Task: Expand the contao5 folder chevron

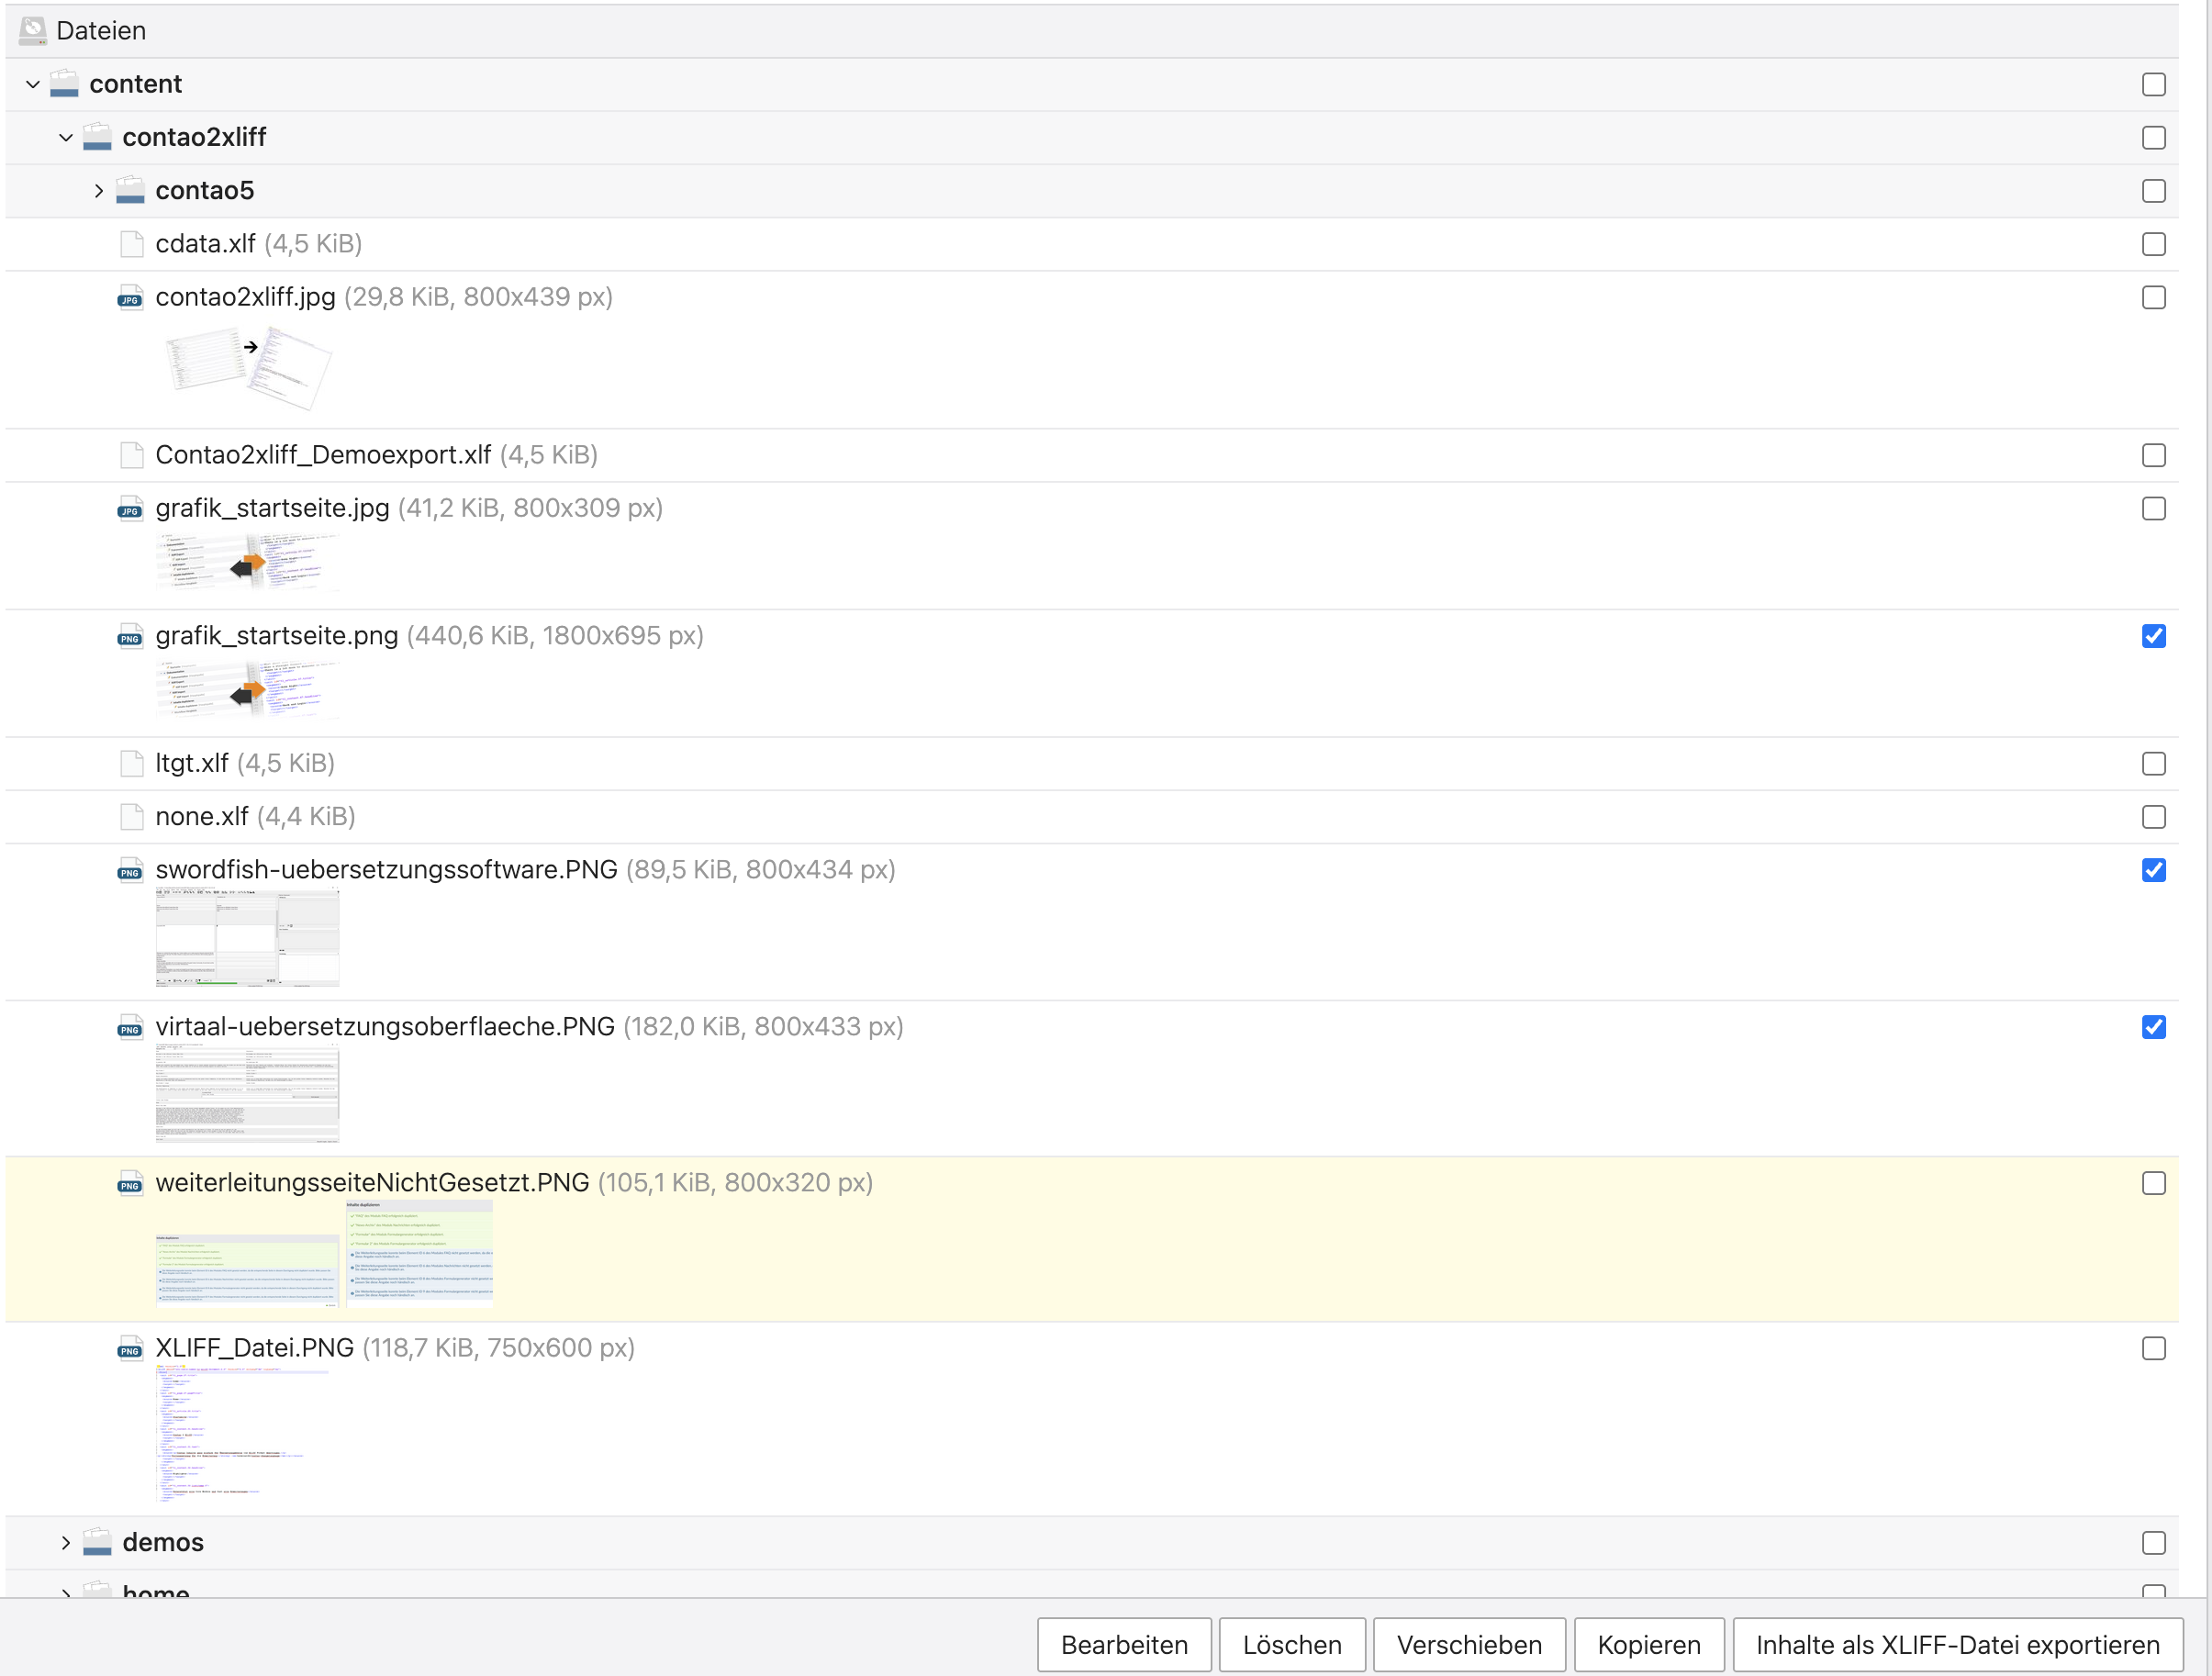Action: [x=98, y=190]
